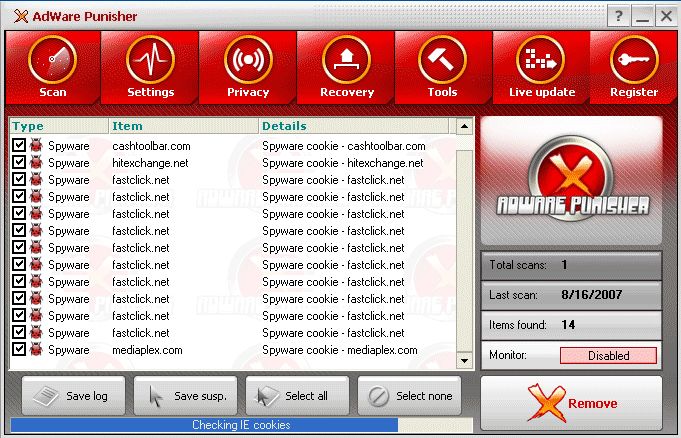Toggle the Monitor Disabled status field

coord(608,356)
